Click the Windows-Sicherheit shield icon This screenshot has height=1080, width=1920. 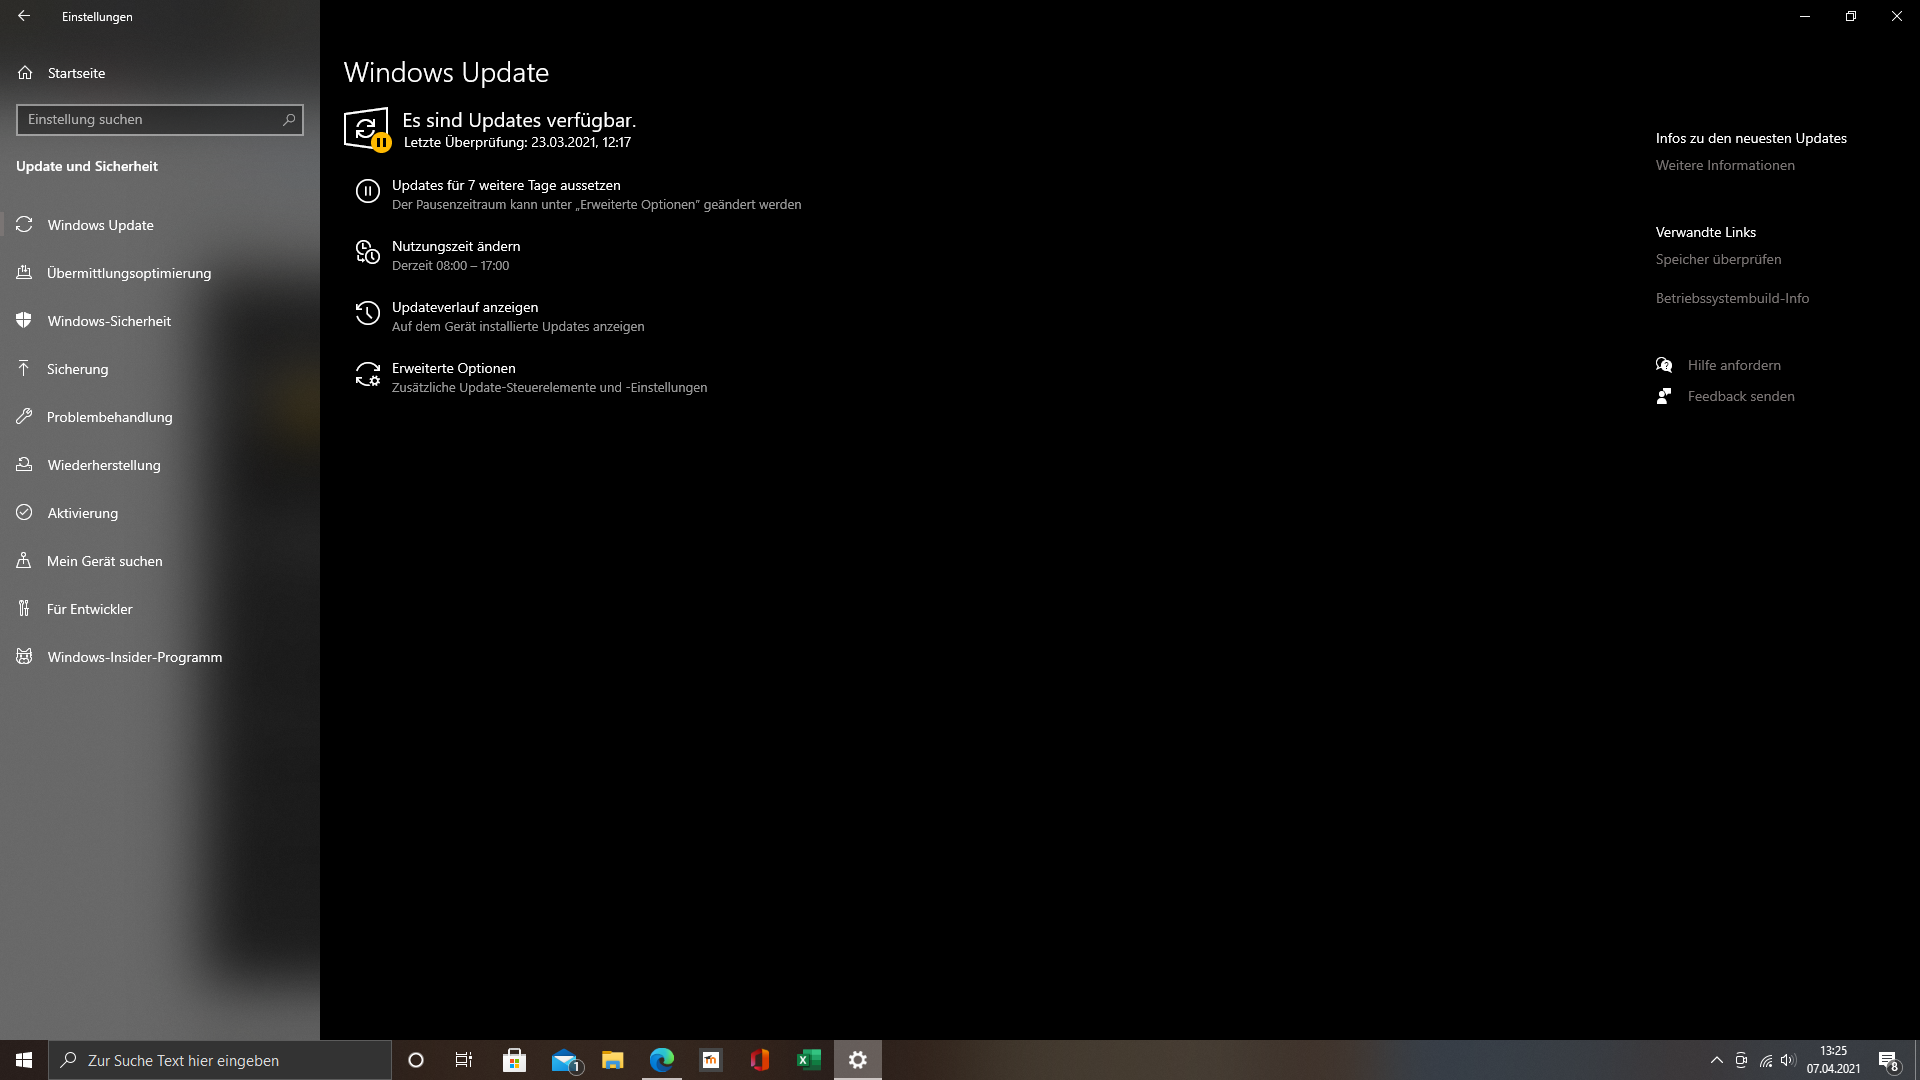pos(24,320)
